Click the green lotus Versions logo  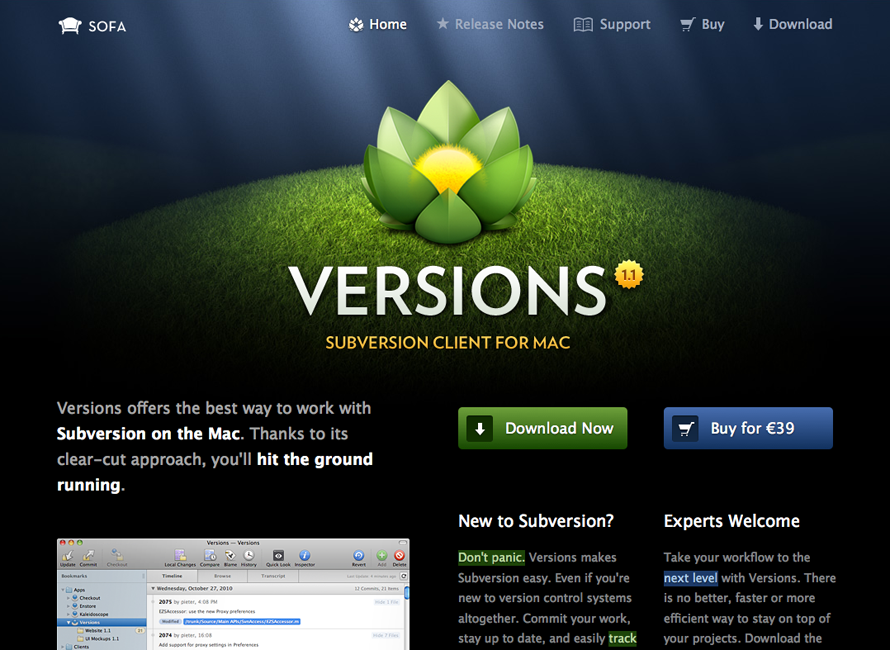[448, 163]
